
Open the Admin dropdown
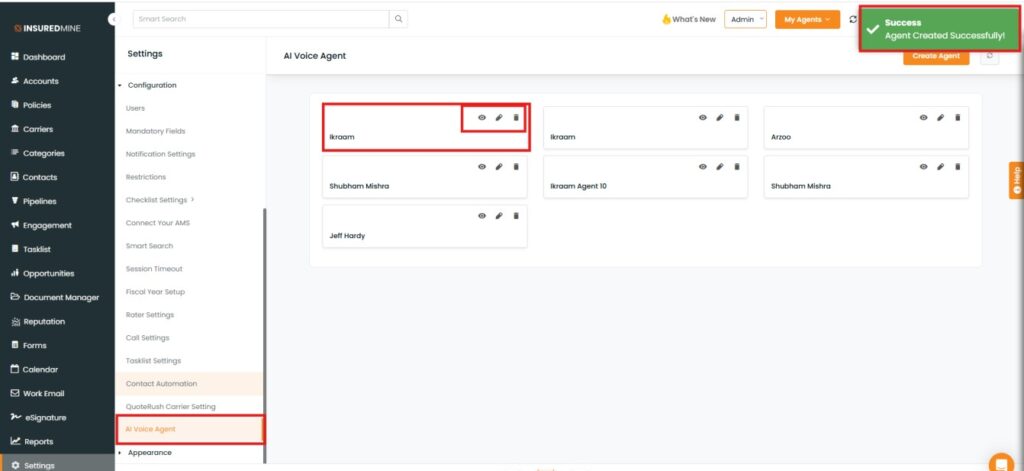[745, 19]
